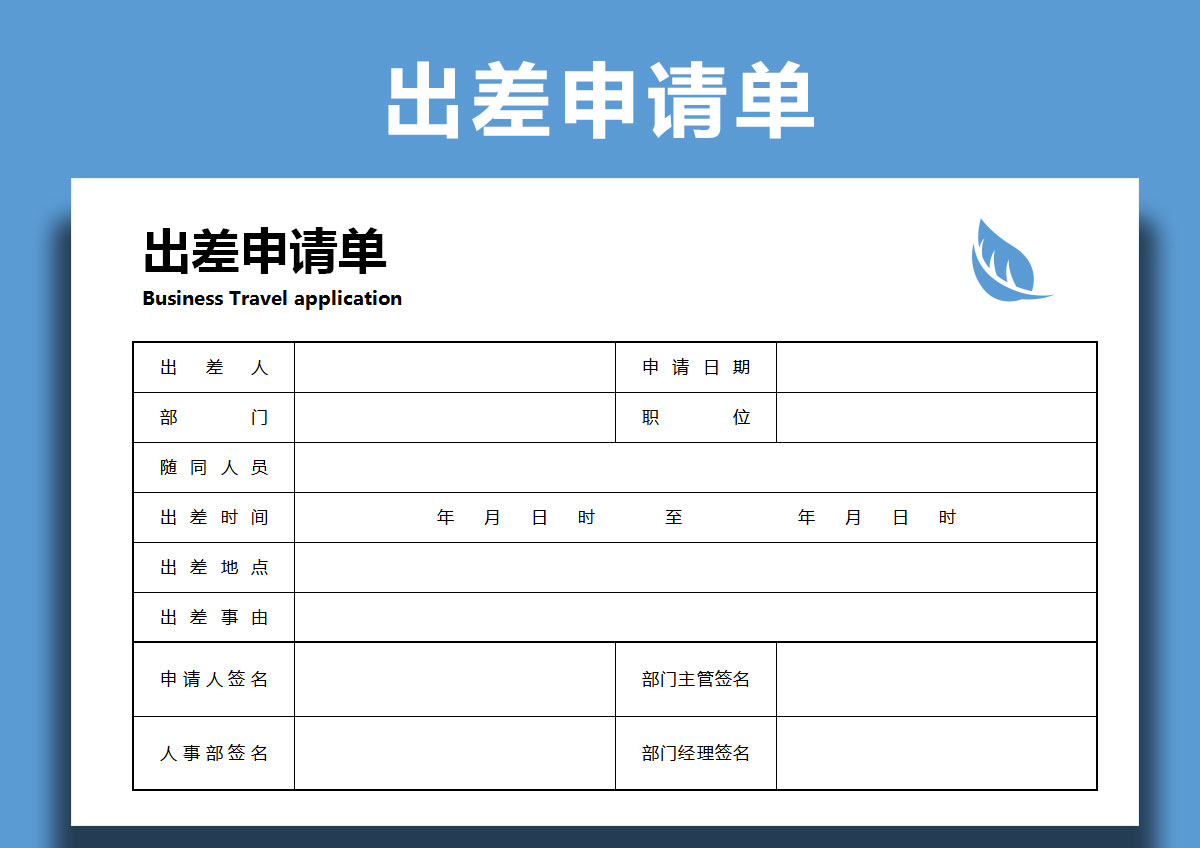The image size is (1200, 848).
Task: Click the empty field next to 部门
Action: pyautogui.click(x=454, y=418)
